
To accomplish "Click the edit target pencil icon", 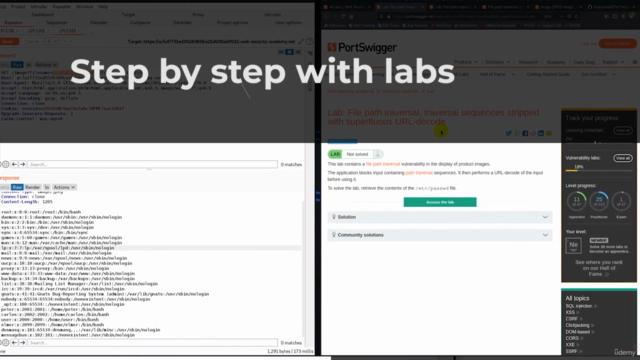I will pyautogui.click(x=301, y=41).
